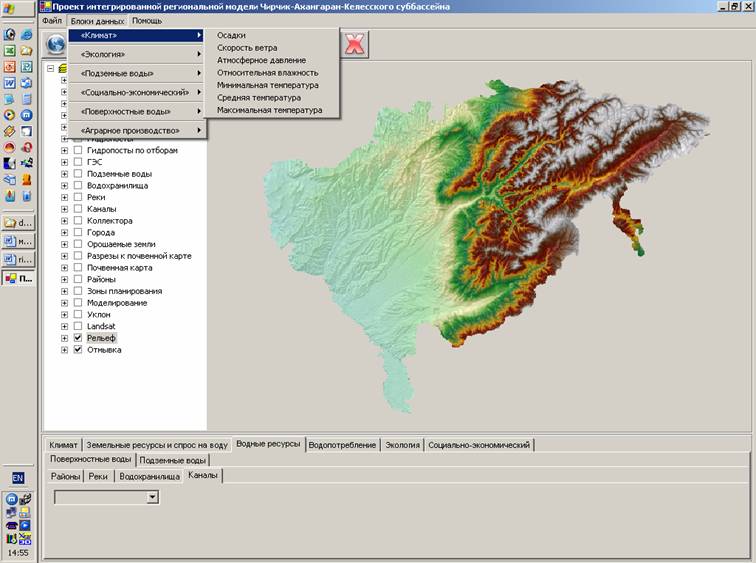Viewport: 756px width, 563px height.
Task: Uncheck the Отмывка layer checkbox
Action: pos(78,350)
